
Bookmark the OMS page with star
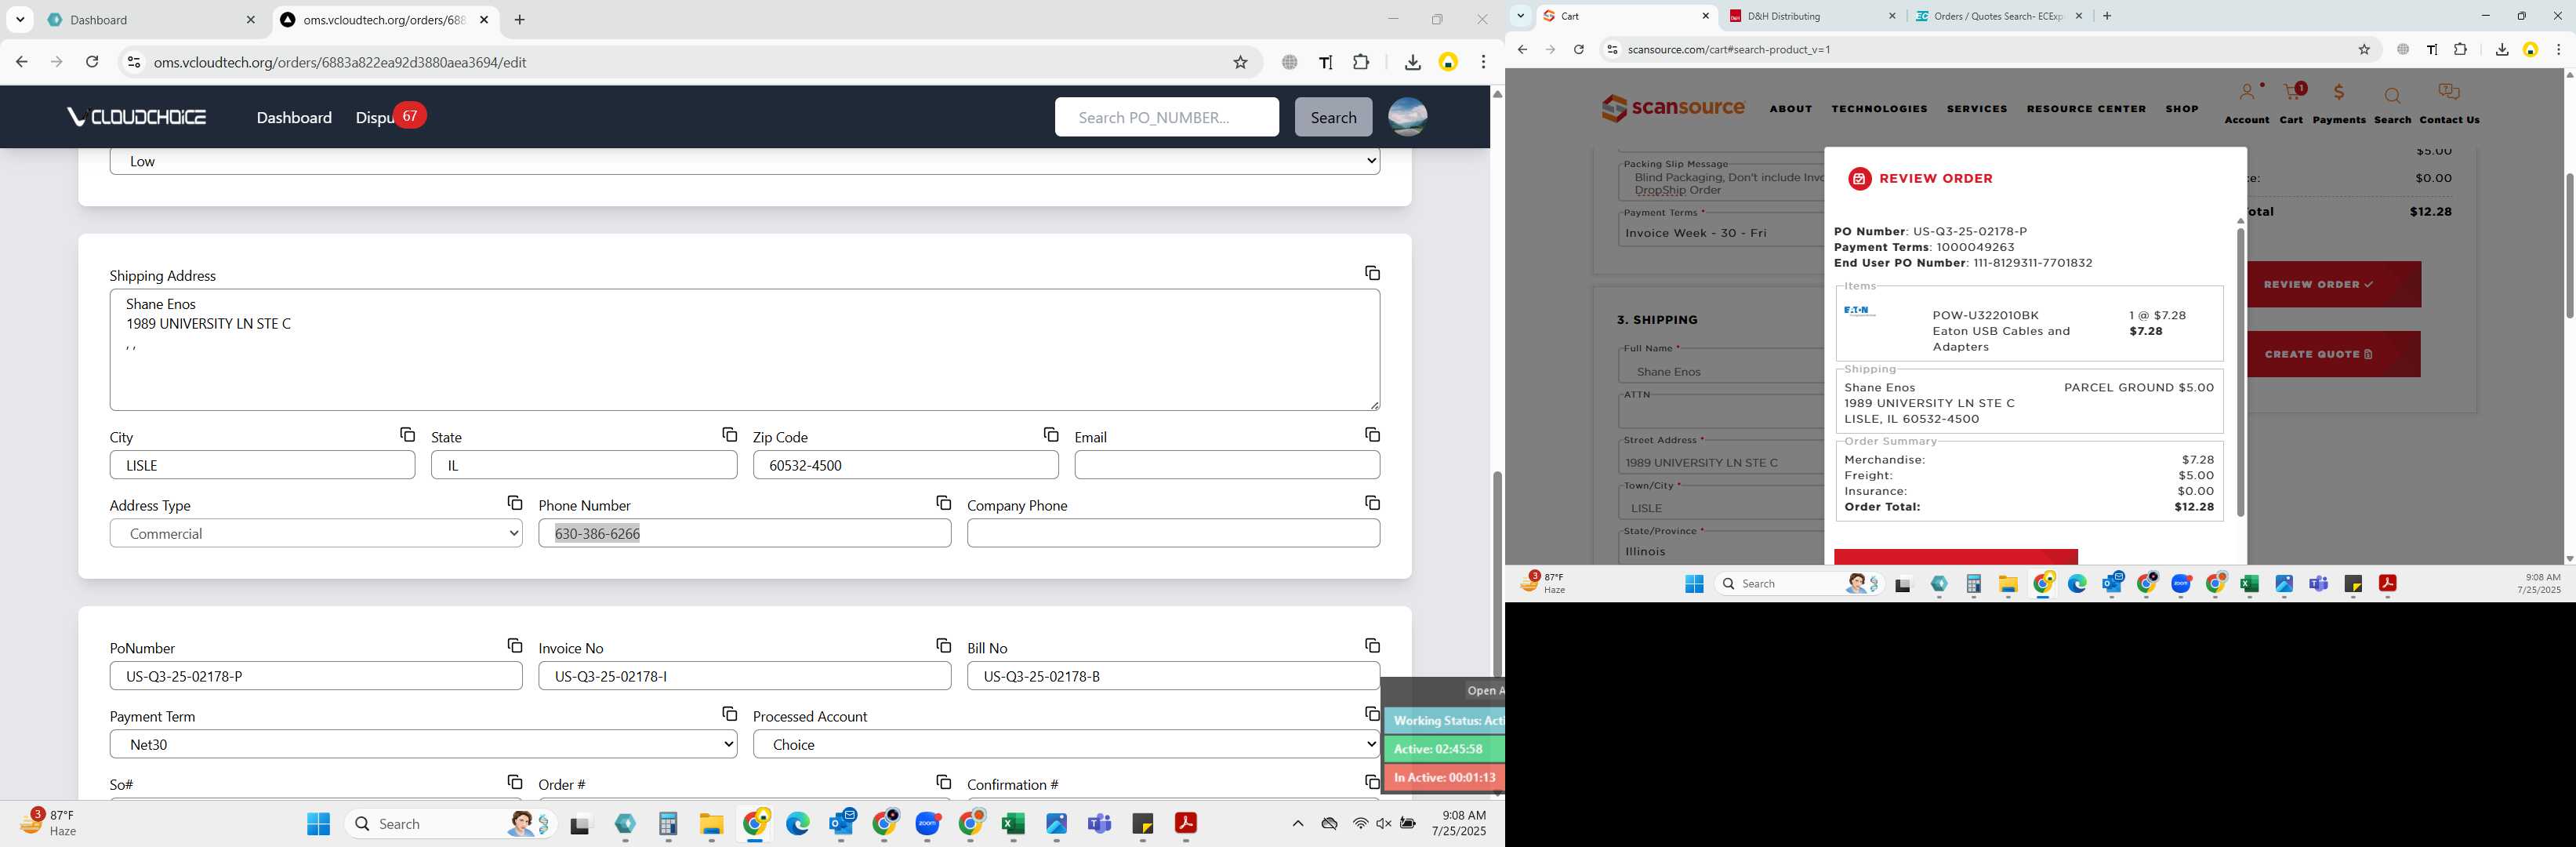tap(1240, 62)
